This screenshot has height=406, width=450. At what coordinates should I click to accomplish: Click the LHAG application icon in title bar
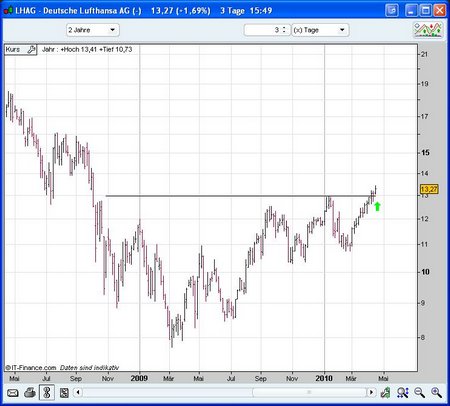pyautogui.click(x=8, y=11)
